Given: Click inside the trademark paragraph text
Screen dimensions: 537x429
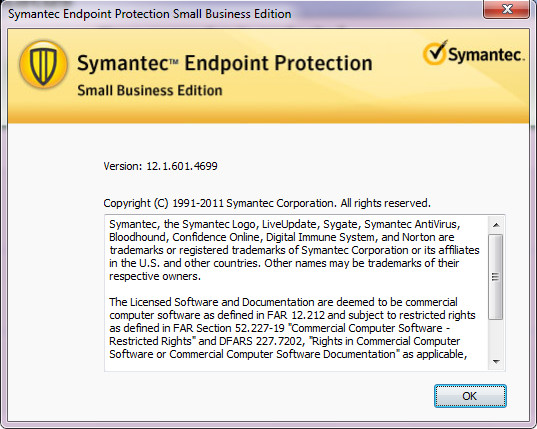Looking at the screenshot, I should 294,250.
